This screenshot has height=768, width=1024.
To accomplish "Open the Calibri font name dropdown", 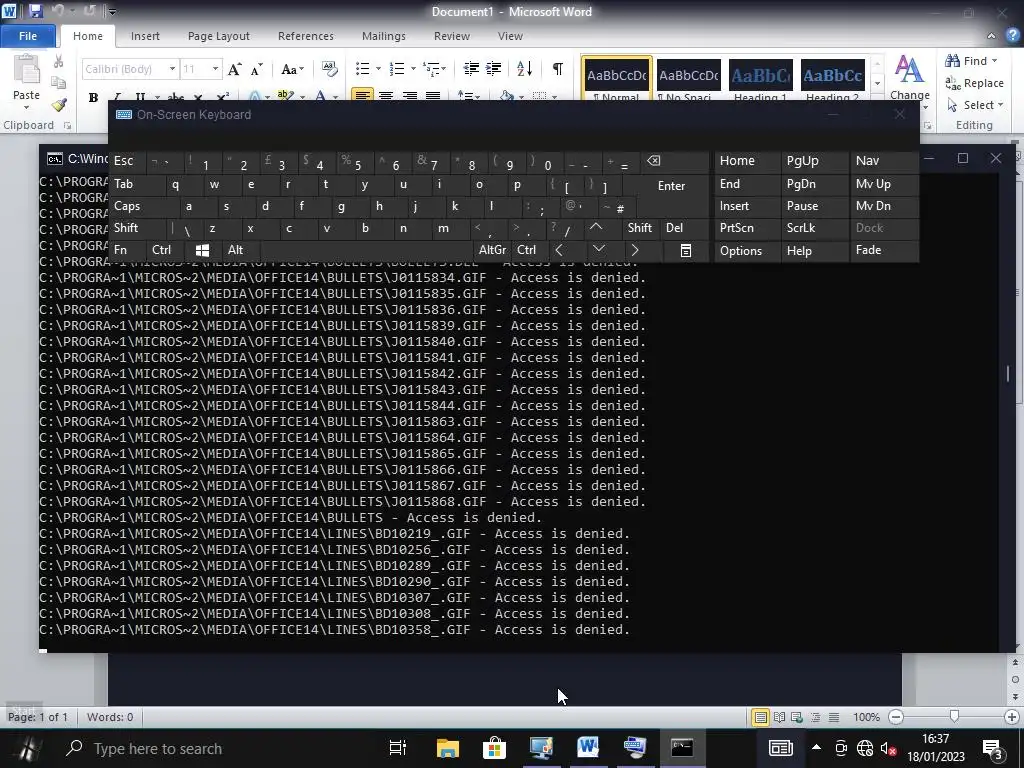I will point(172,69).
